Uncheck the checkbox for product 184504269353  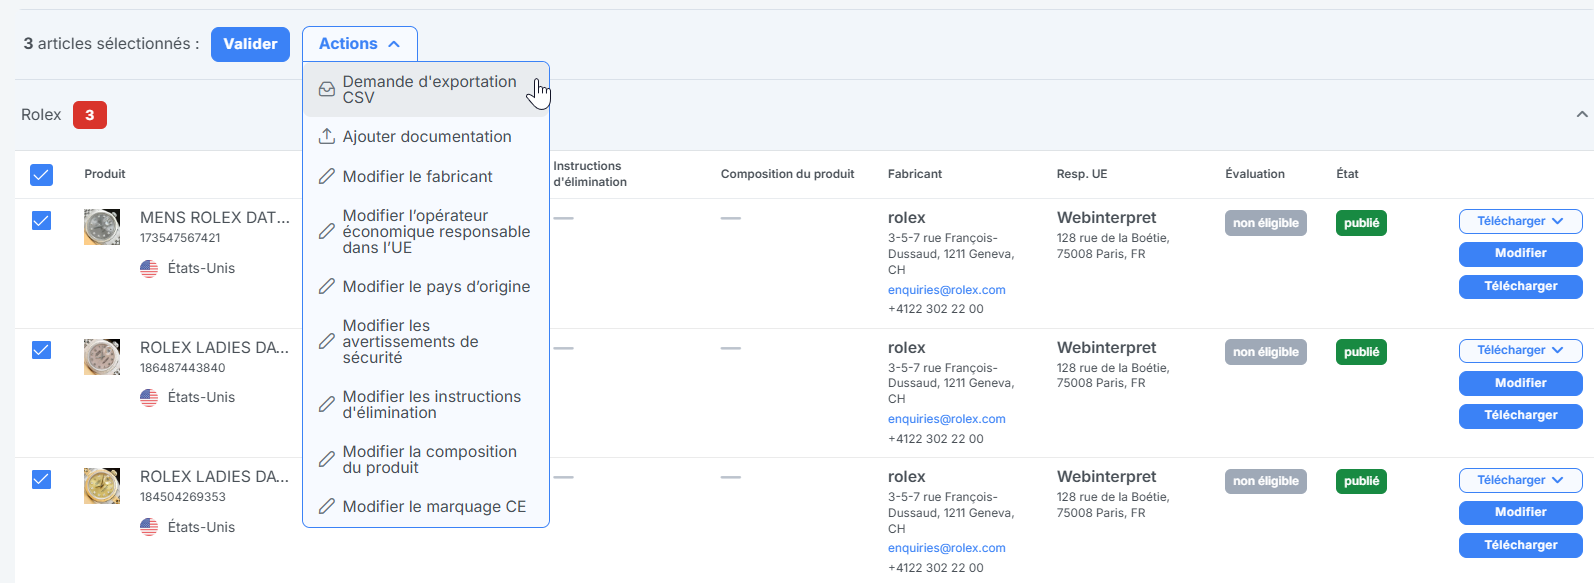point(41,479)
